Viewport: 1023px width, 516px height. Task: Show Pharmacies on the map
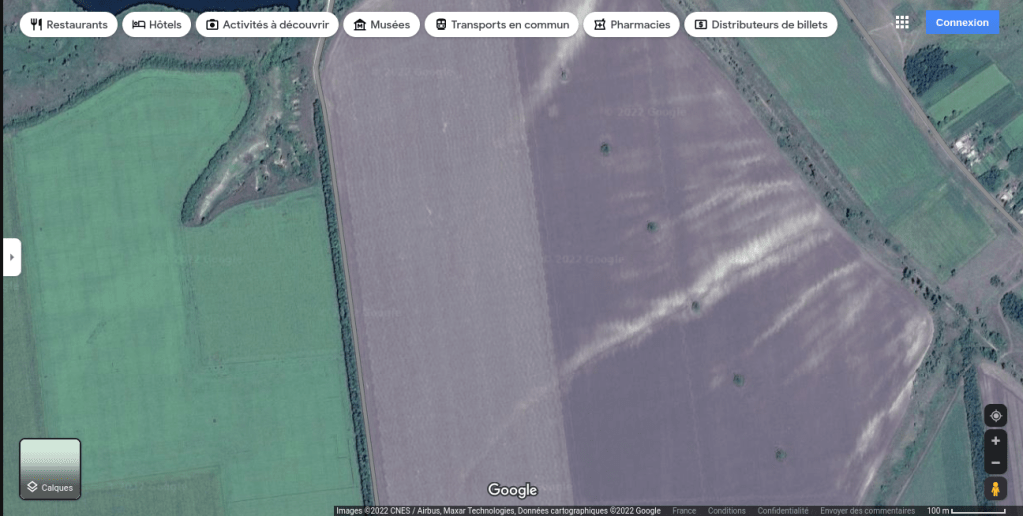[631, 24]
